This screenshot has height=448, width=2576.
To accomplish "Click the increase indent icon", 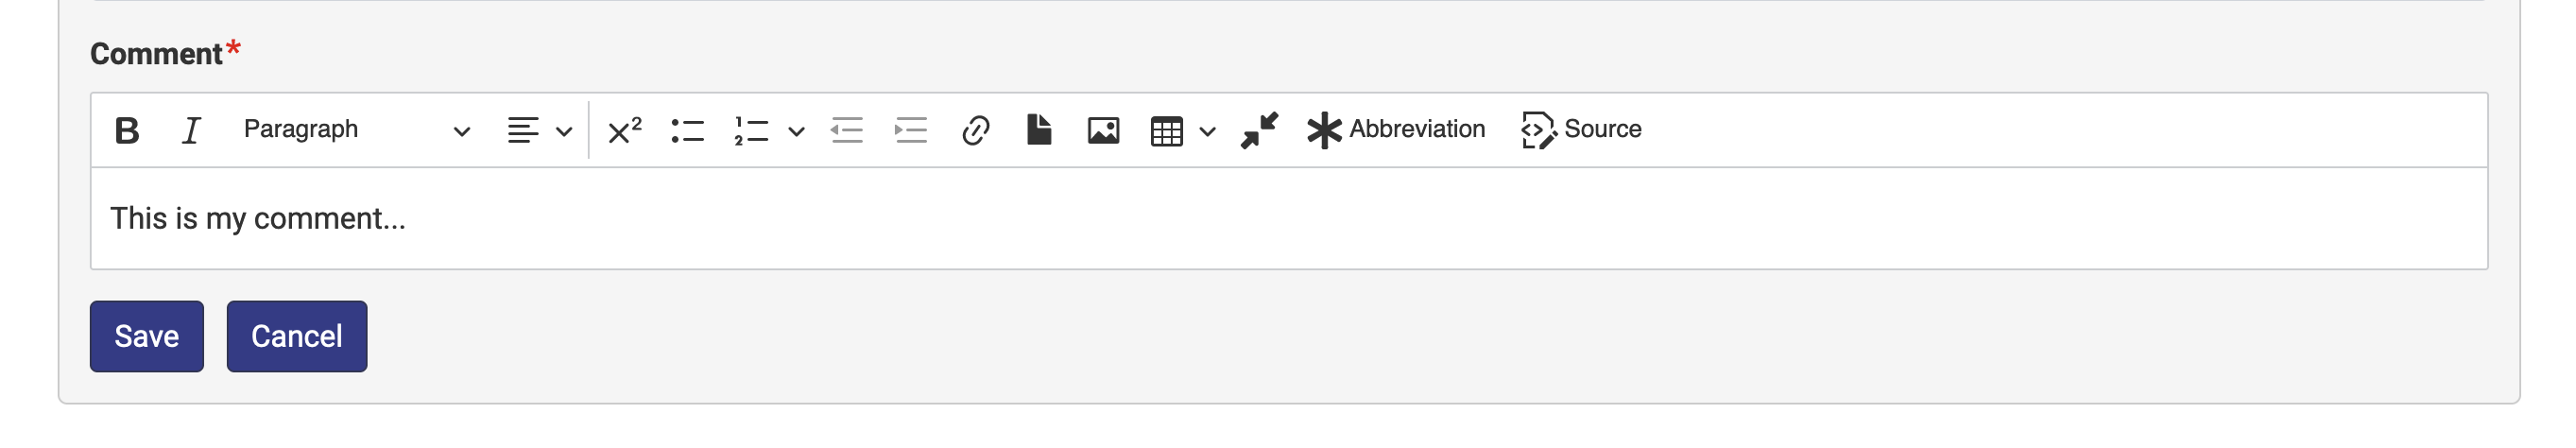I will tap(910, 130).
